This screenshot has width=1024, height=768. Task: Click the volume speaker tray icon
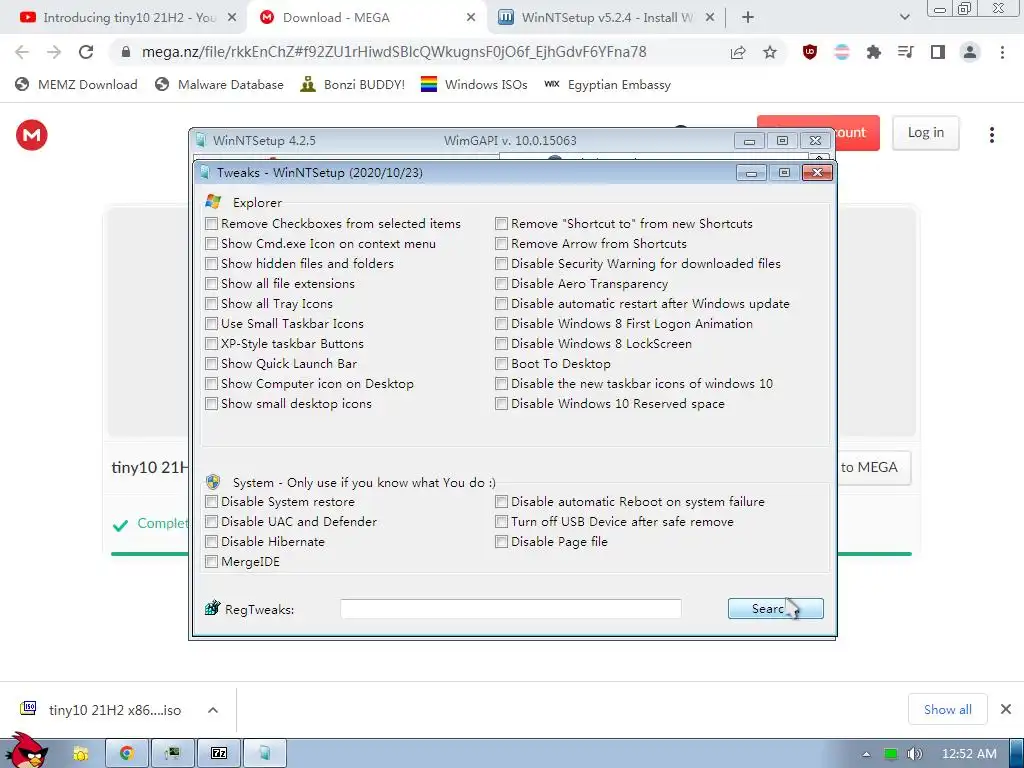point(914,754)
